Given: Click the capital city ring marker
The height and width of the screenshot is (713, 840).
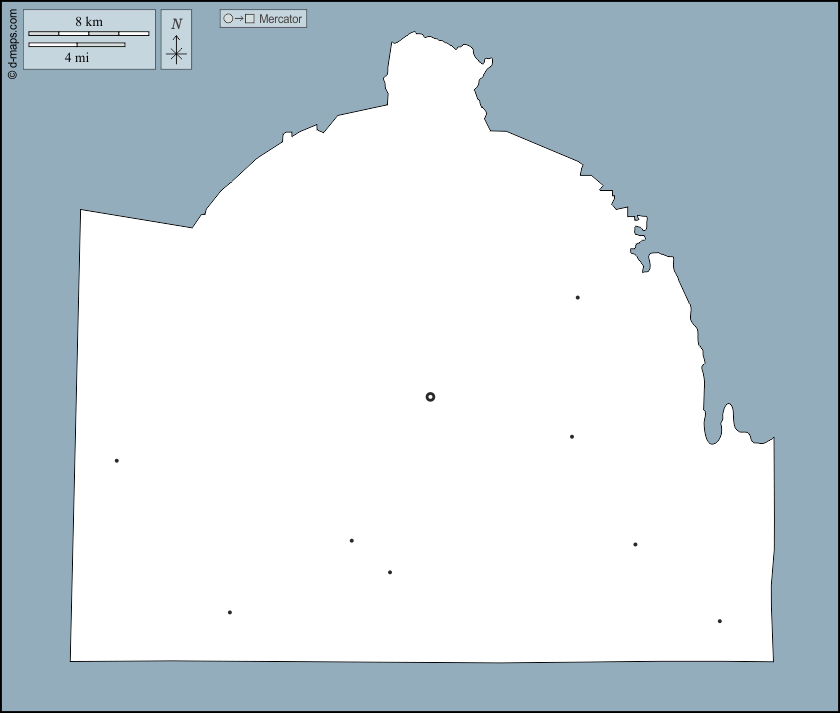Looking at the screenshot, I should (430, 397).
